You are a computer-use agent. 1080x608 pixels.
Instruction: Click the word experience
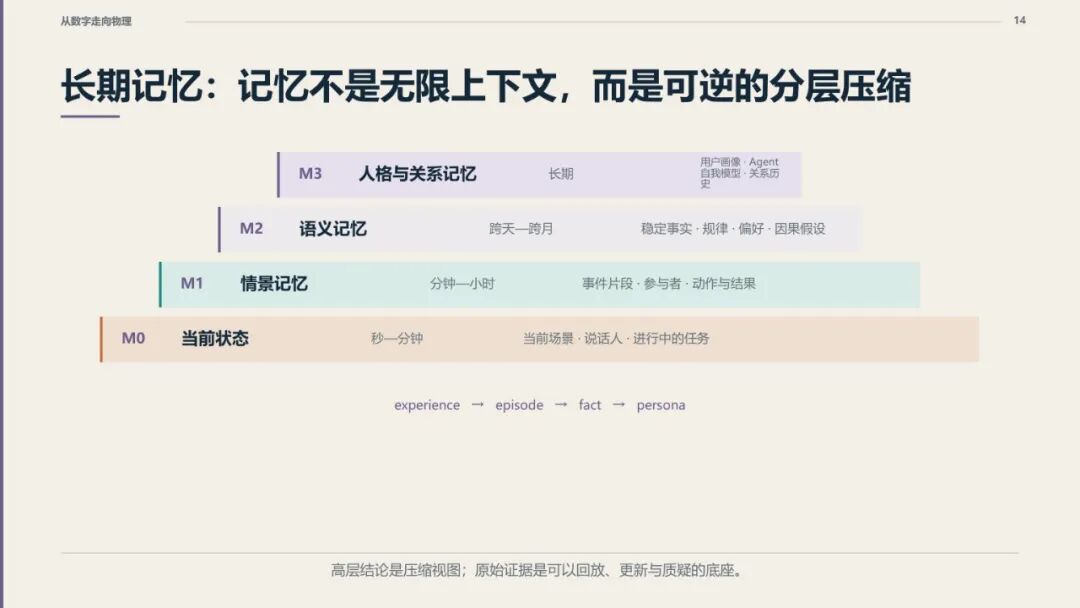coord(427,405)
